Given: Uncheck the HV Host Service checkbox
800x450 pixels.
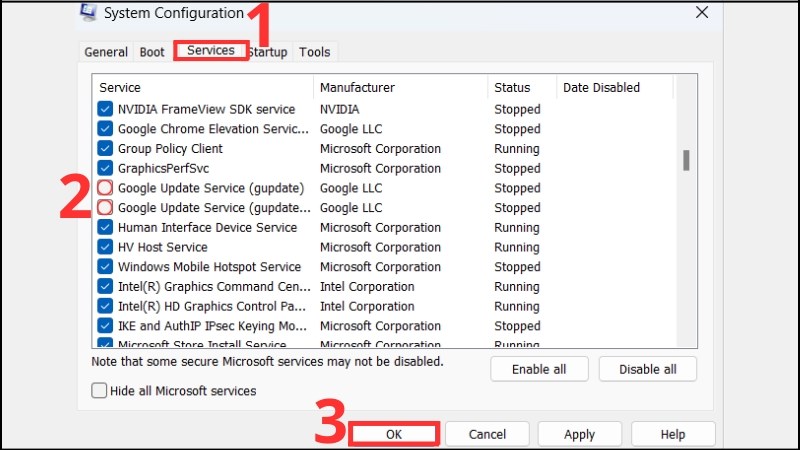Looking at the screenshot, I should pos(105,247).
